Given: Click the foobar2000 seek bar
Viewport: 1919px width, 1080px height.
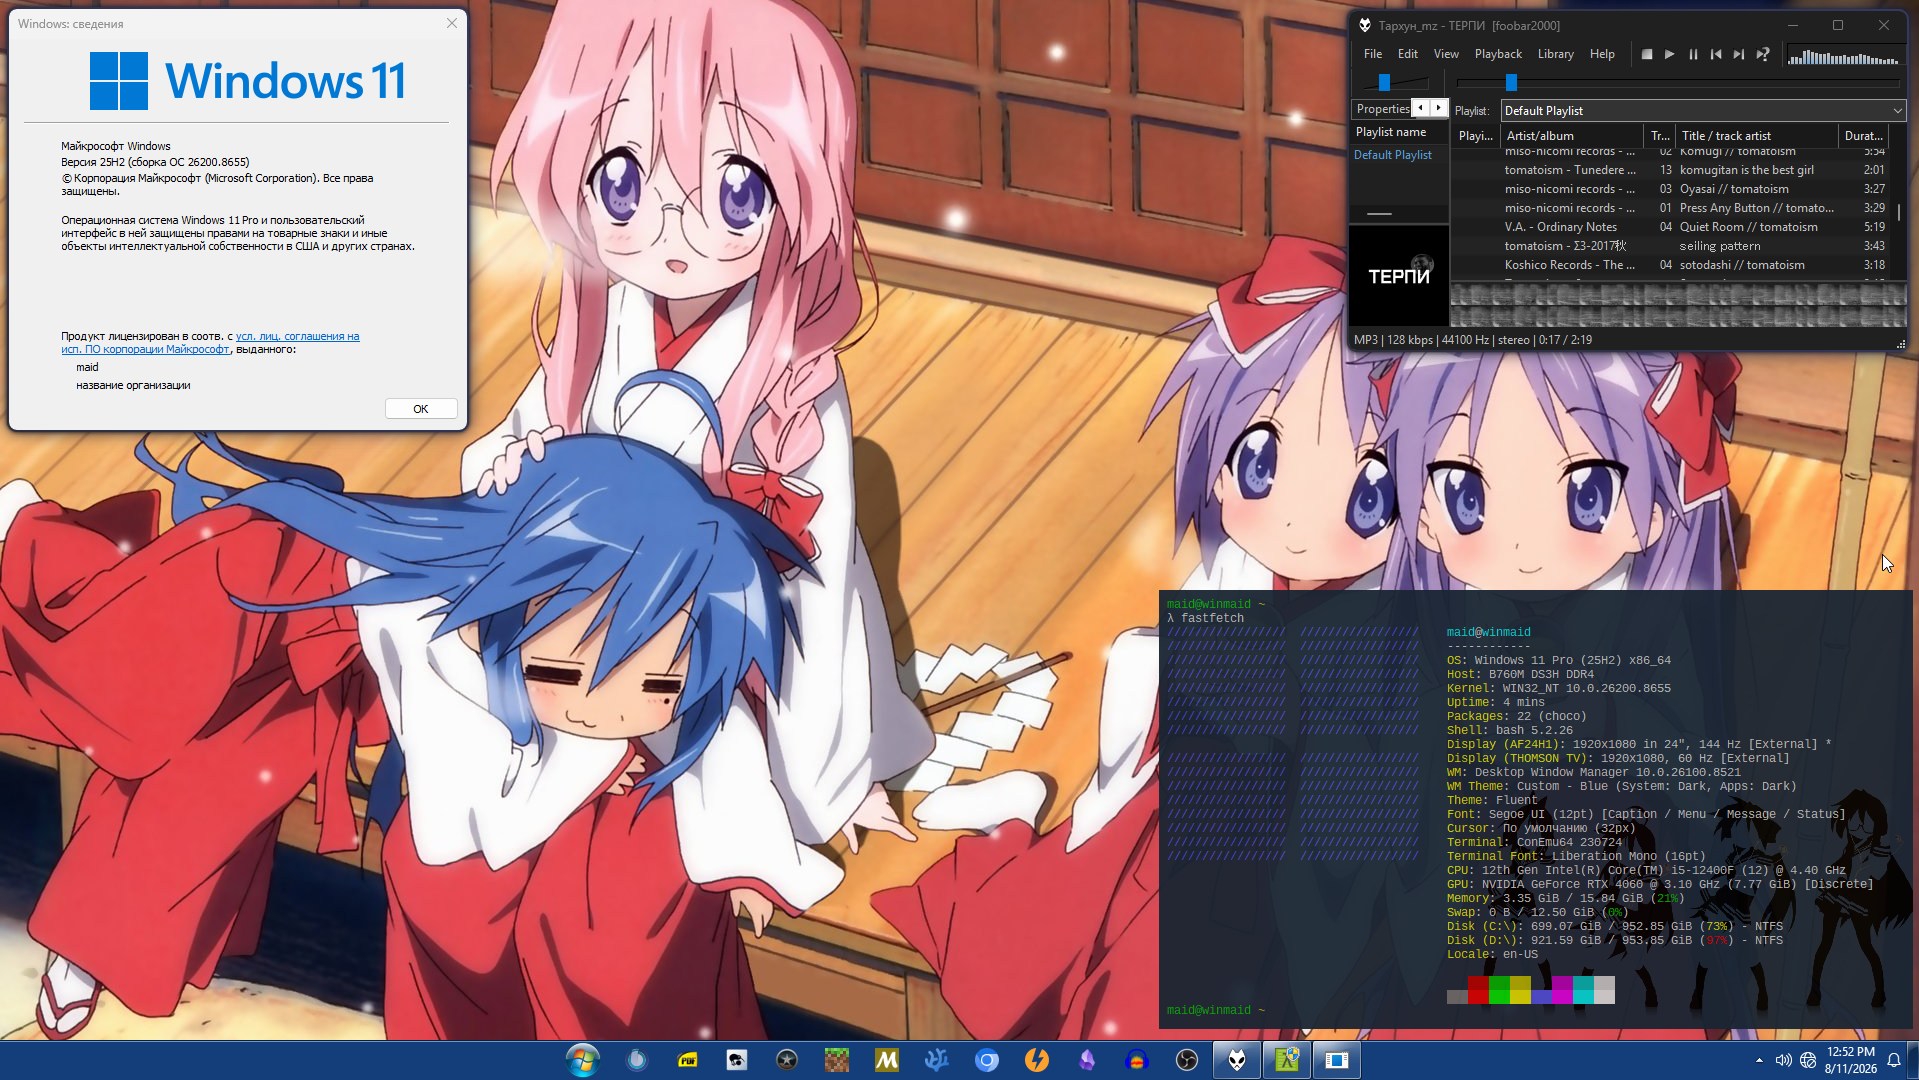Looking at the screenshot, I should (x=1678, y=82).
